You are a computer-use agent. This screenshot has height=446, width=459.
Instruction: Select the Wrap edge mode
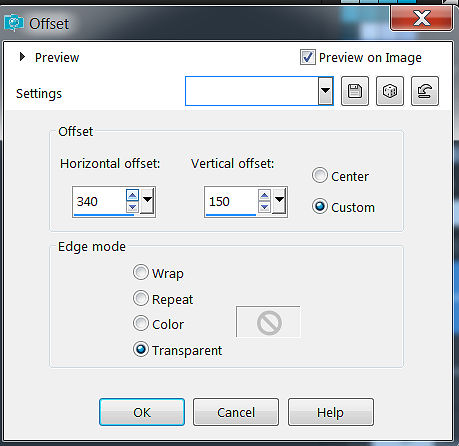tap(141, 272)
